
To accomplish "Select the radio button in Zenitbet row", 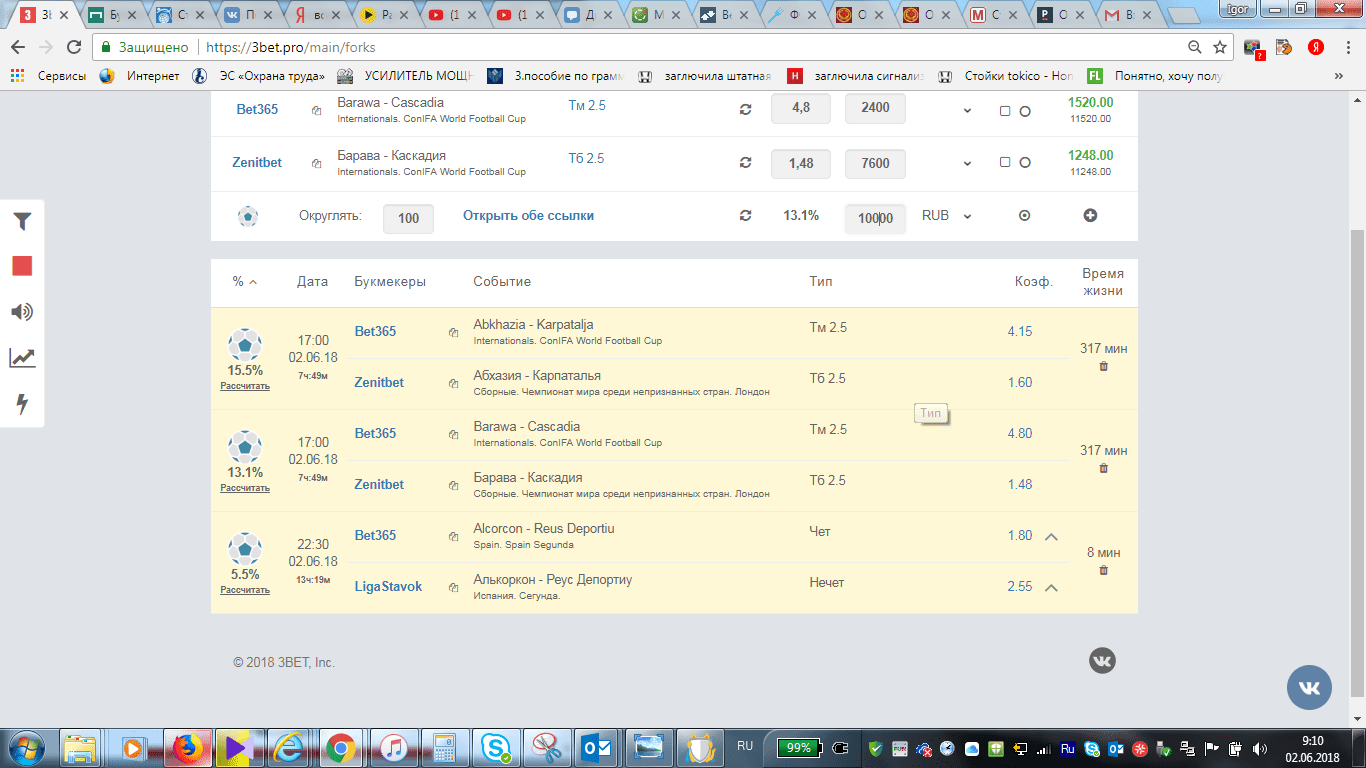I will [1025, 163].
